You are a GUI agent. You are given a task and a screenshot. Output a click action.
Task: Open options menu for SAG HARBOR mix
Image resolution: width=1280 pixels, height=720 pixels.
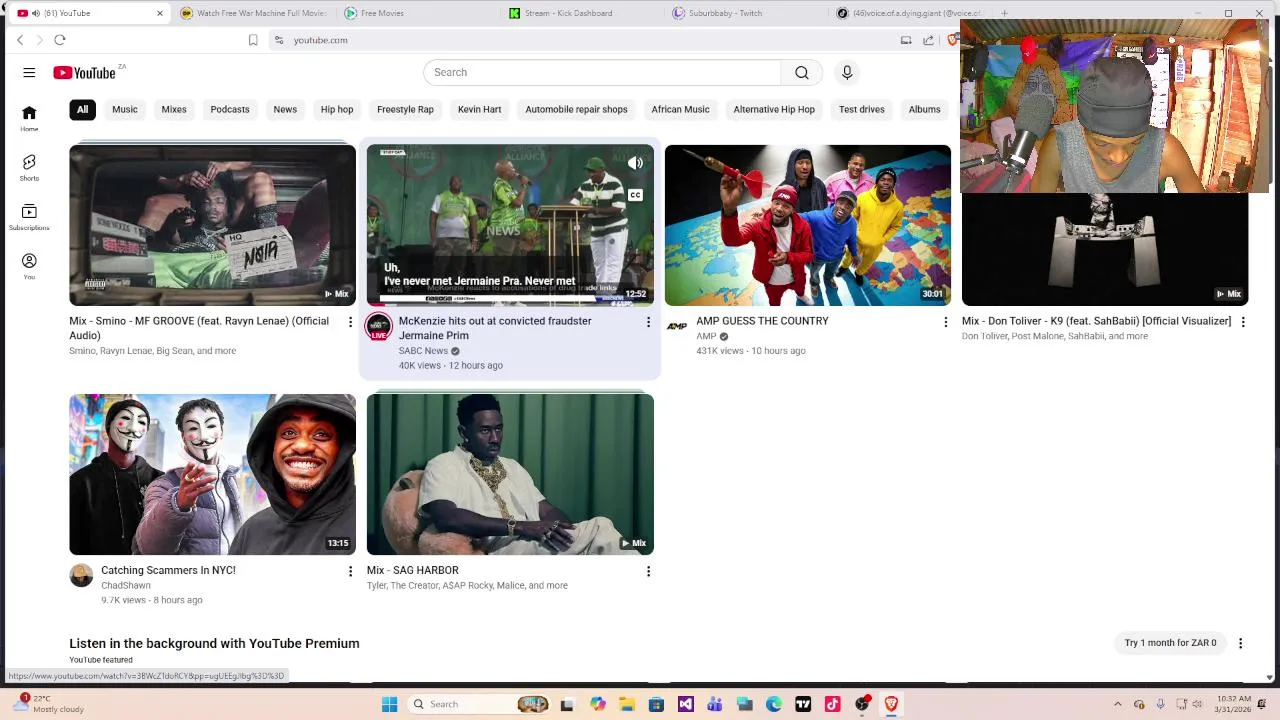[x=648, y=571]
